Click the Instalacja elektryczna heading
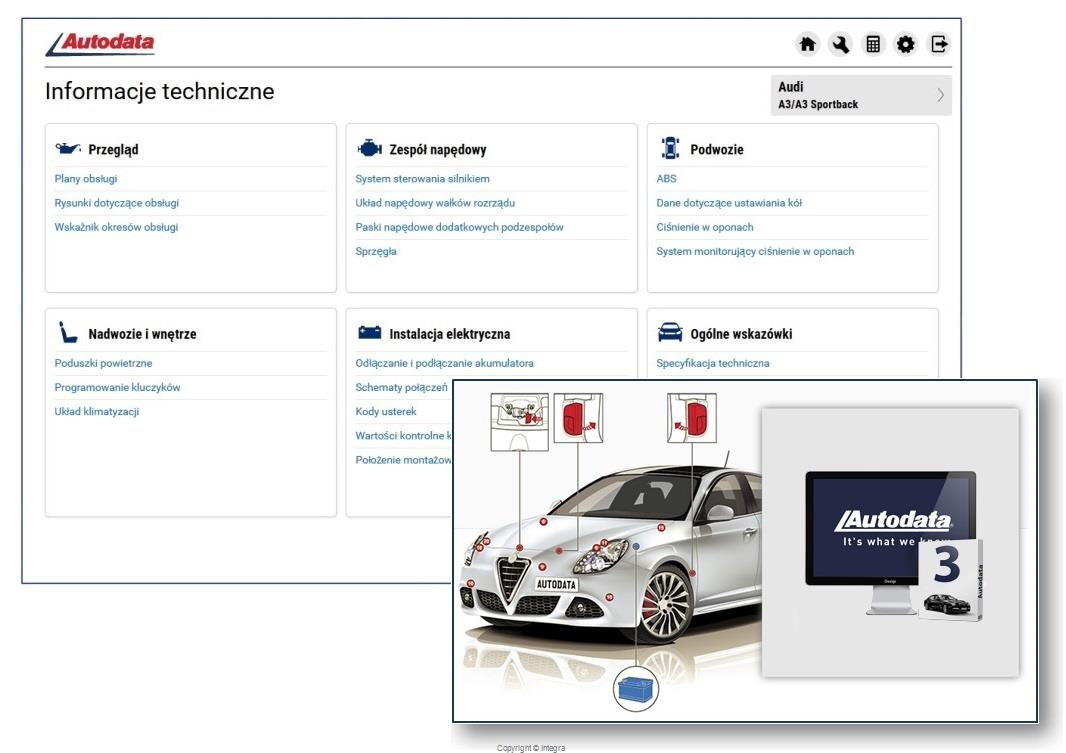 tap(449, 334)
